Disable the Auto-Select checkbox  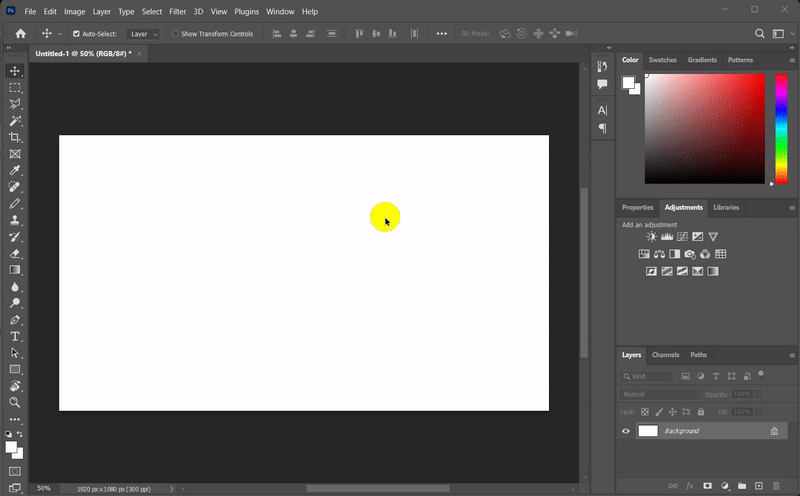pos(76,34)
